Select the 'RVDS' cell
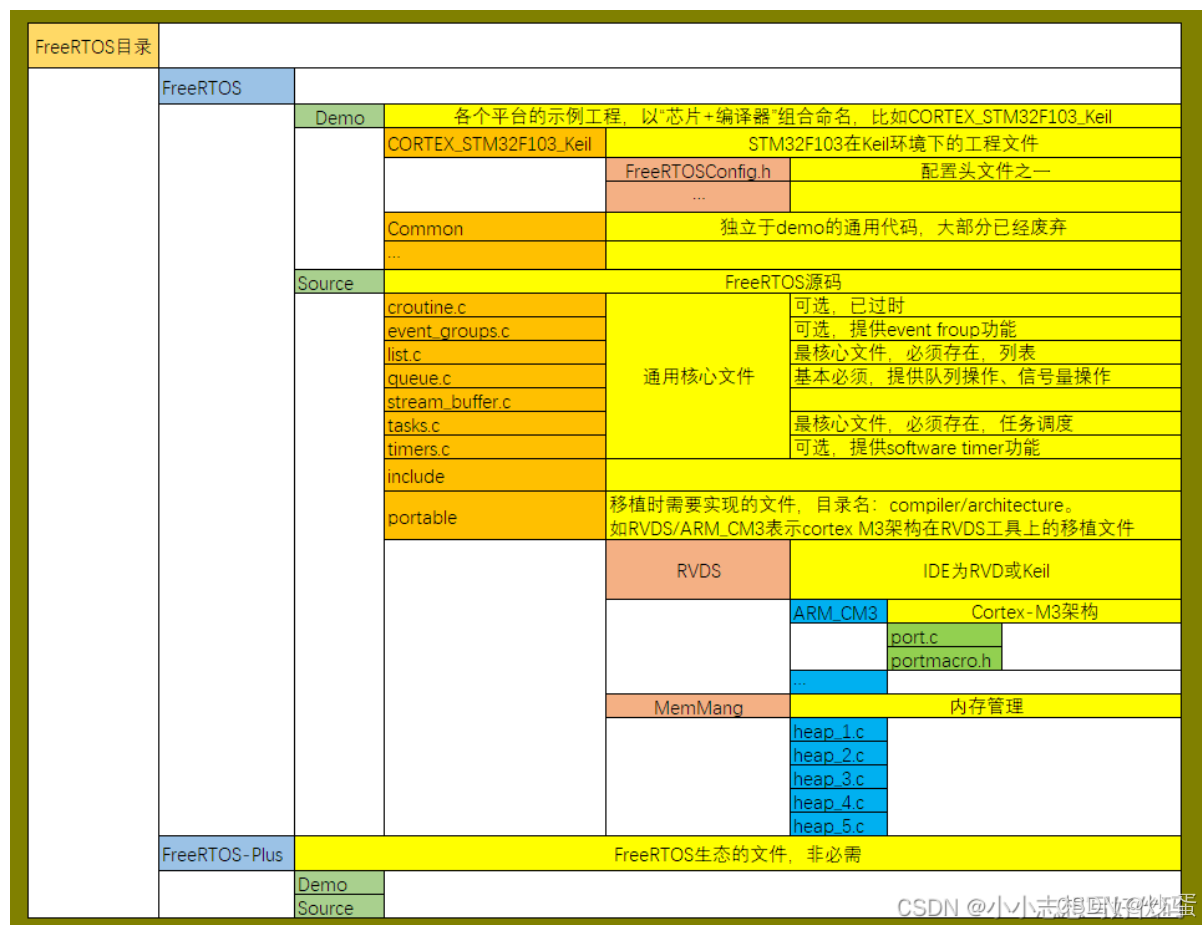 pos(698,570)
